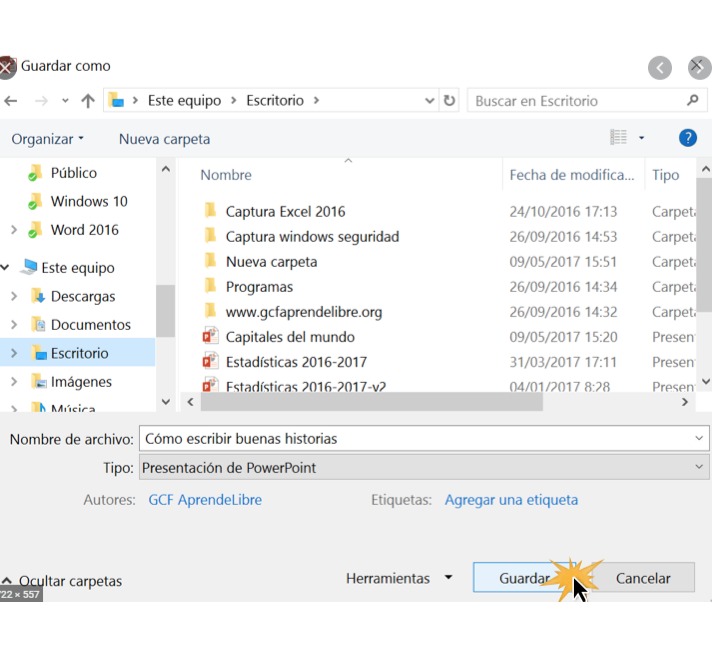This screenshot has width=712, height=652.
Task: Click the horizontal scrollbar in file list
Action: click(370, 402)
